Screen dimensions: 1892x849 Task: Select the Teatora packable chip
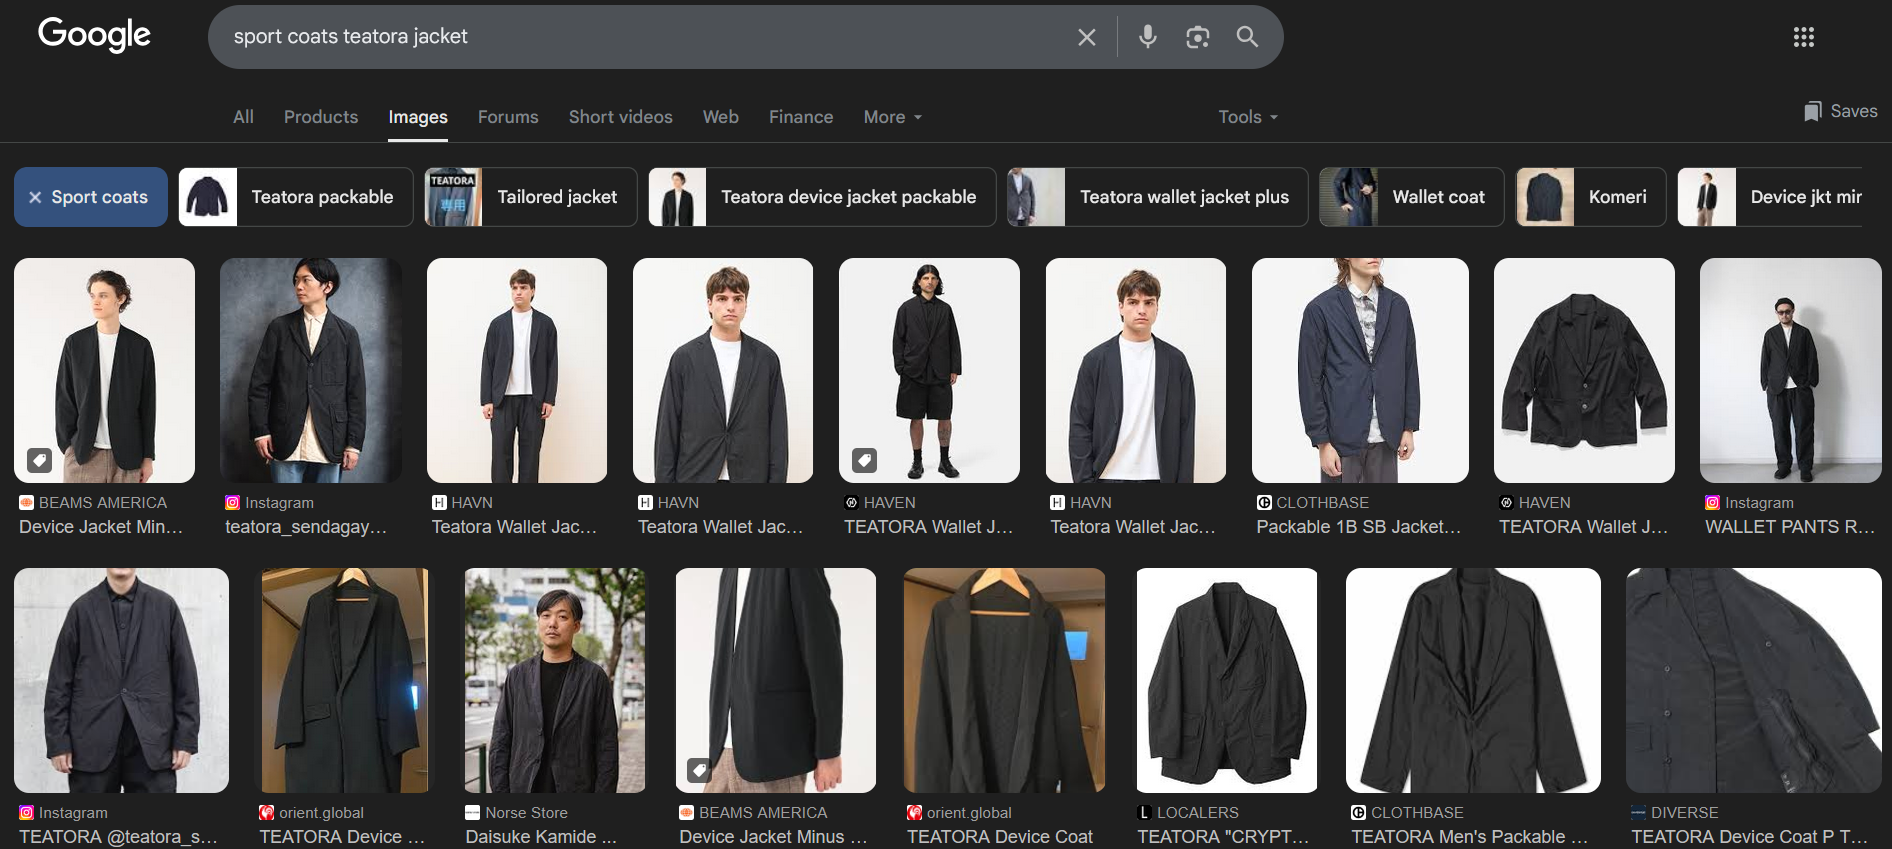(296, 197)
